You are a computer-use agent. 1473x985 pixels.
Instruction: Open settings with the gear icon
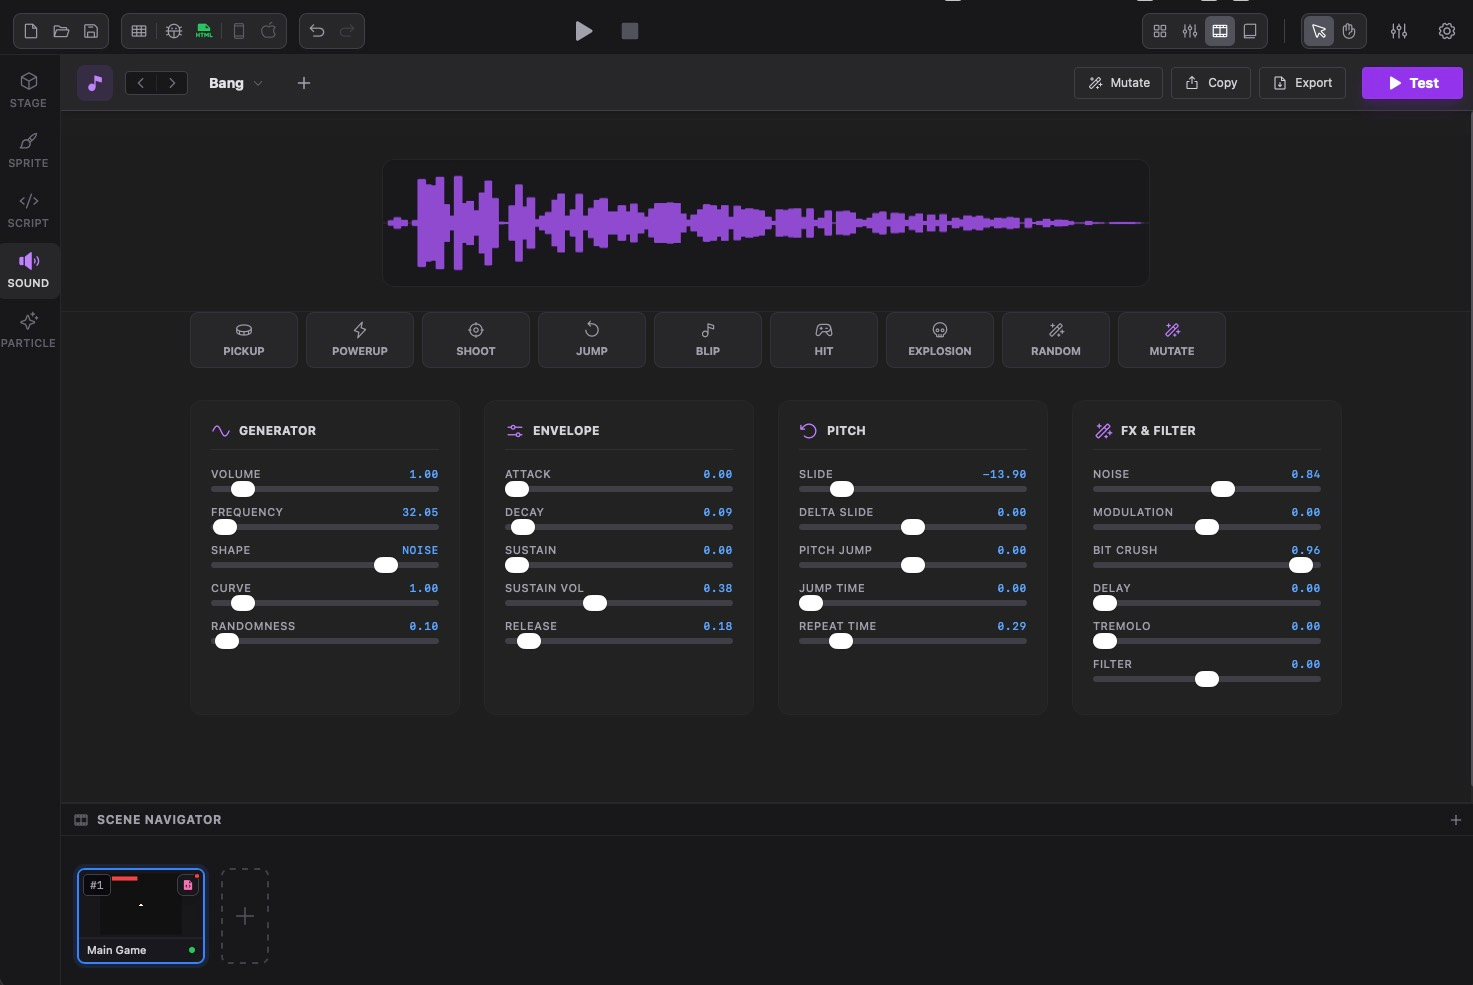(1447, 31)
